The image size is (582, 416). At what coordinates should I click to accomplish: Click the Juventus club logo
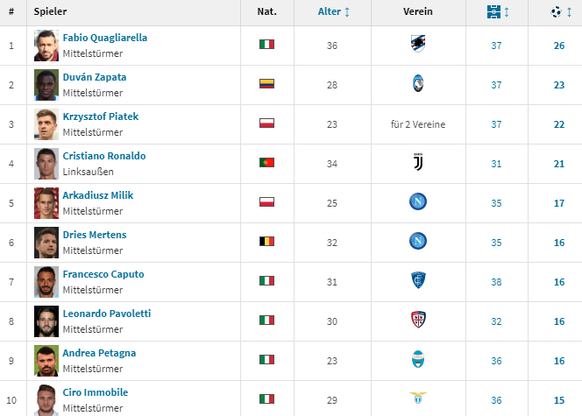418,162
